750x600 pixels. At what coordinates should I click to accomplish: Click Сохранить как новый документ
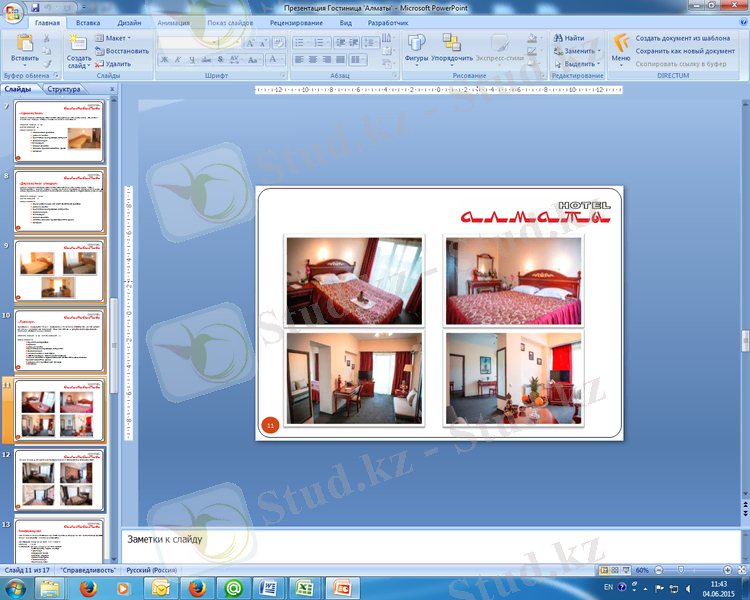pyautogui.click(x=685, y=51)
